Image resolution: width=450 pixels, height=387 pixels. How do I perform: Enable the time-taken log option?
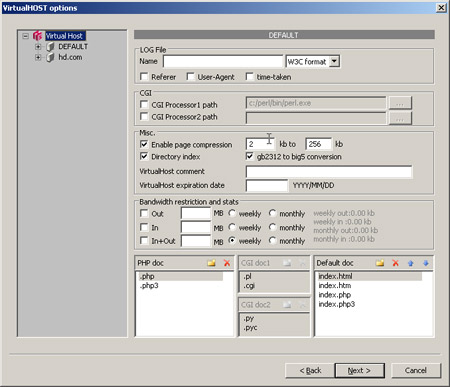coord(249,77)
